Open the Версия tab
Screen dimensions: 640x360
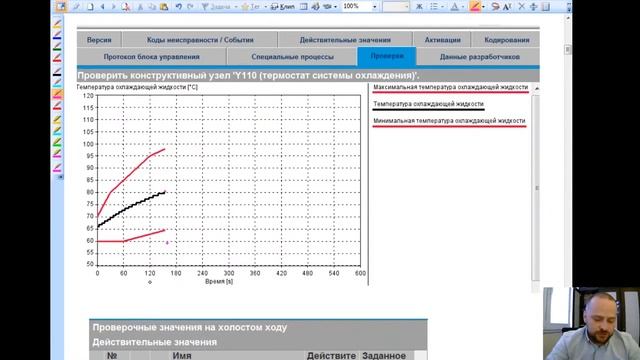99,40
